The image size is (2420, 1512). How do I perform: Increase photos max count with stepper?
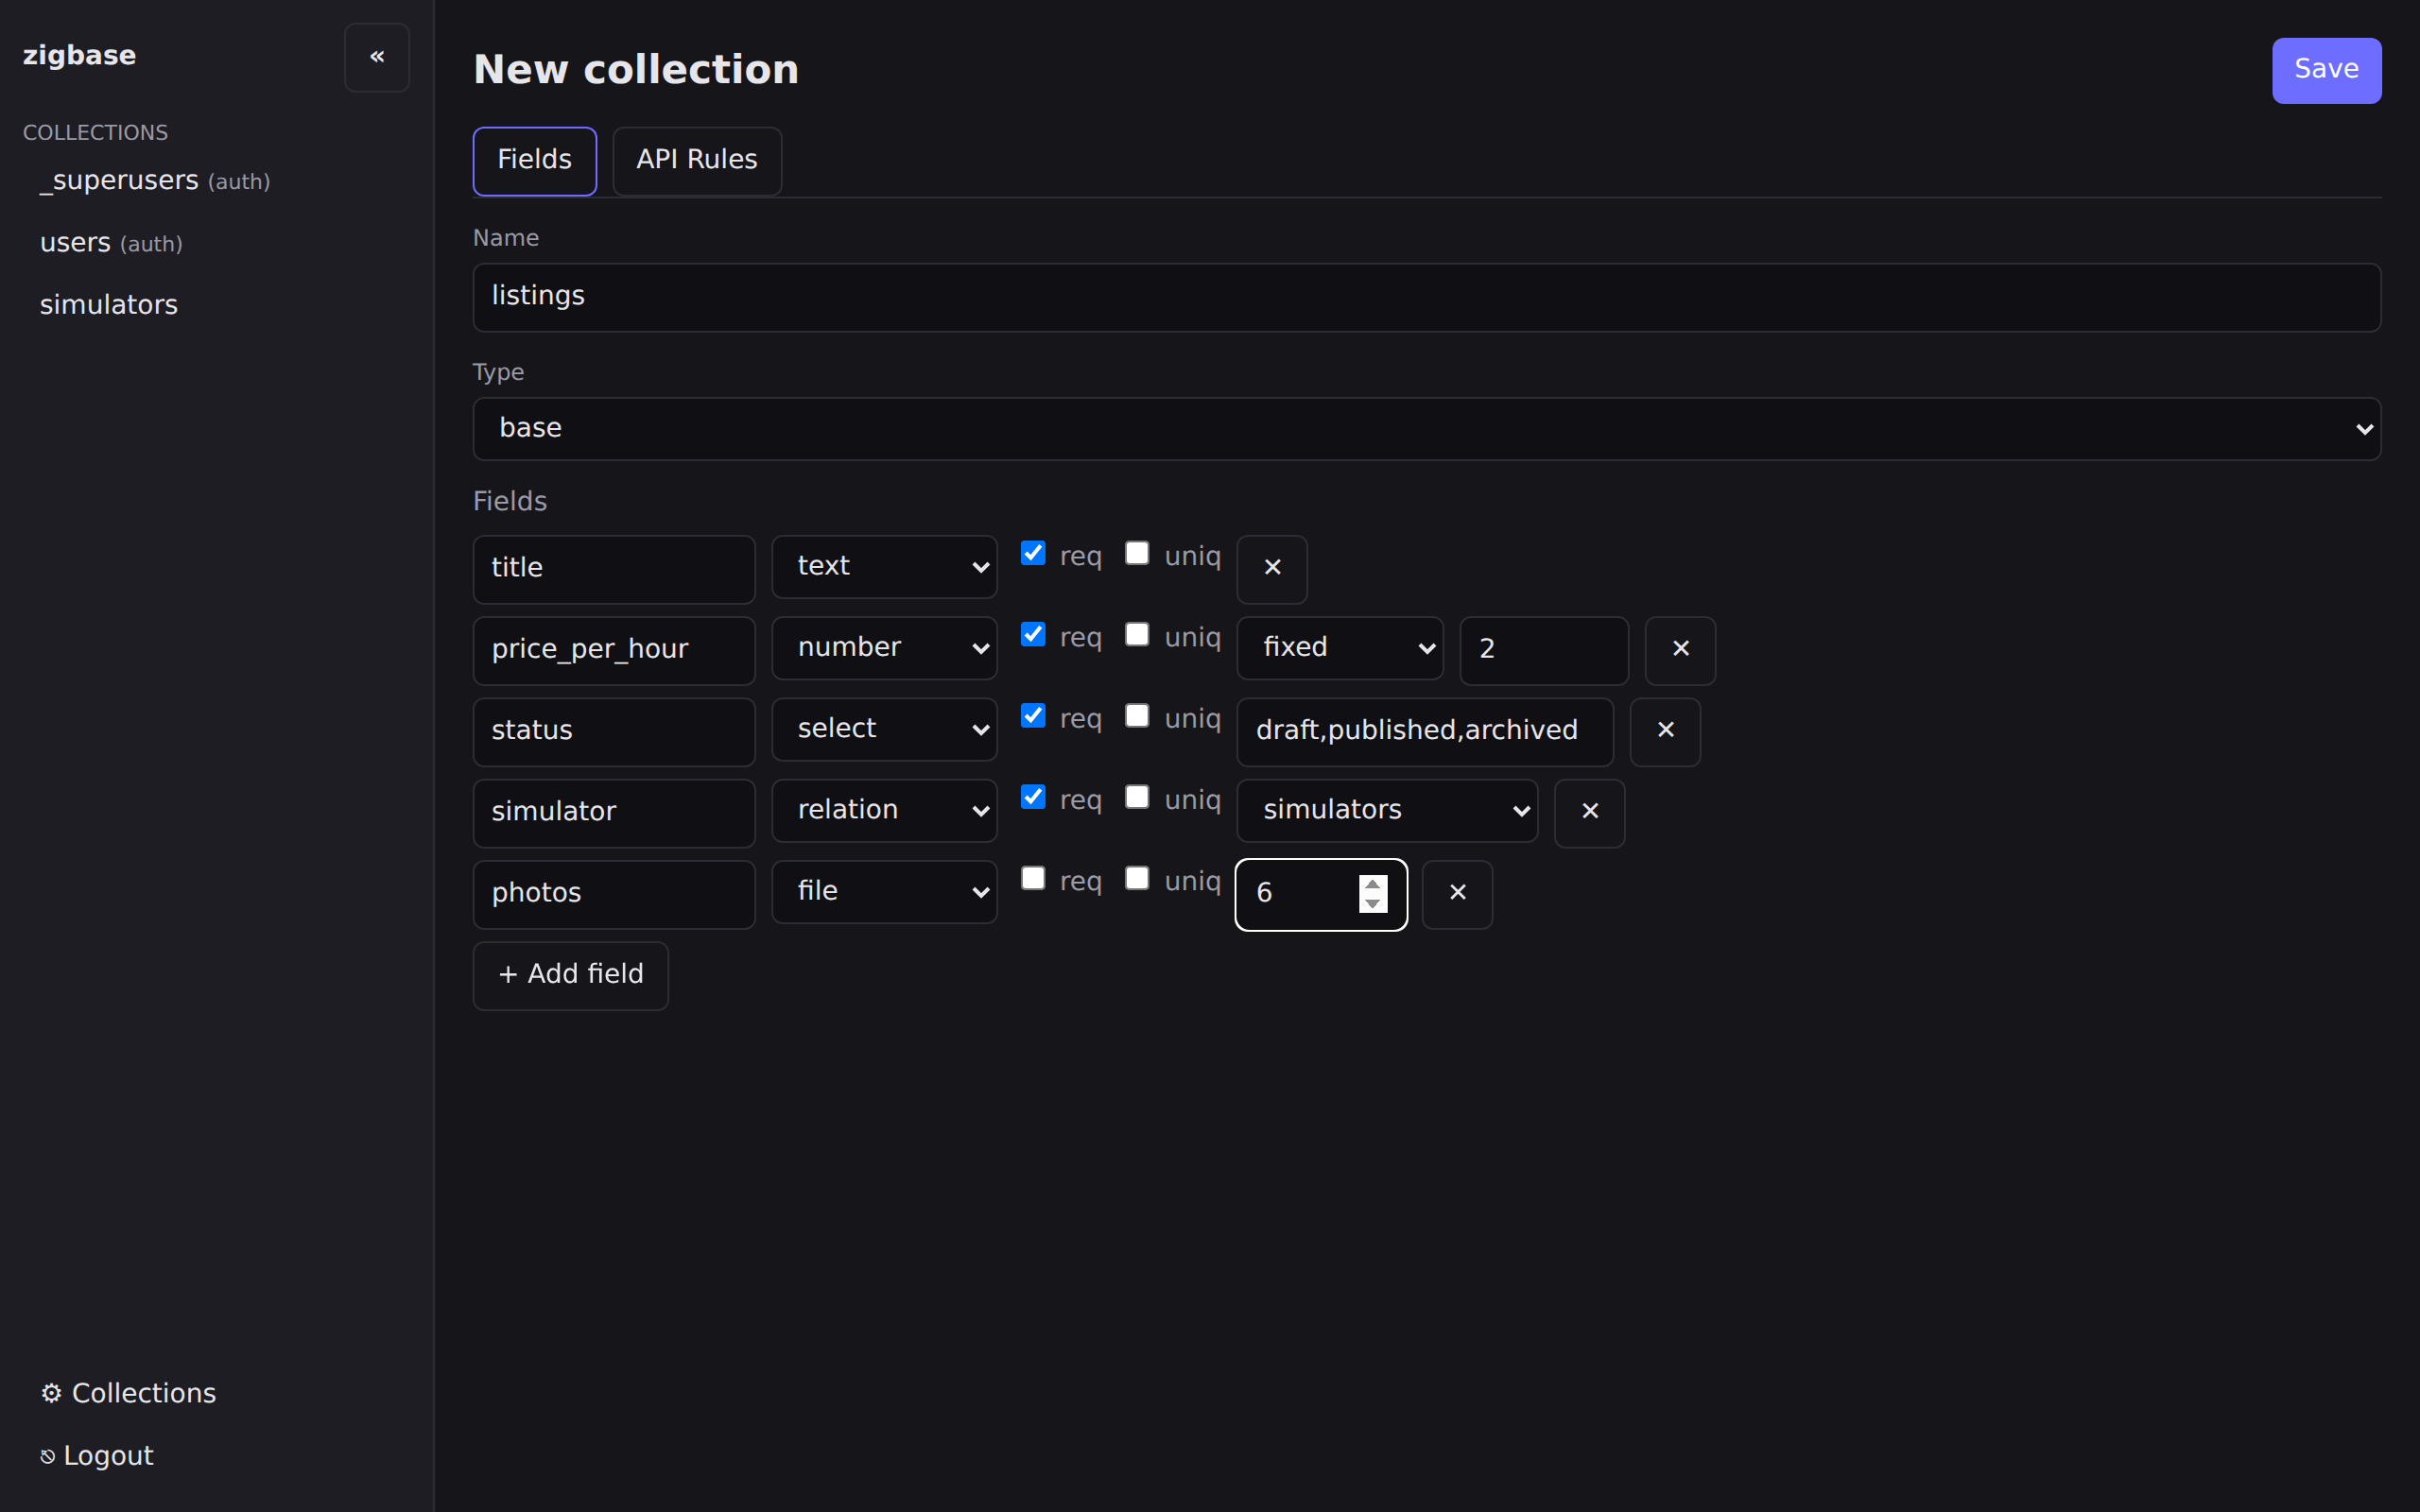tap(1373, 884)
